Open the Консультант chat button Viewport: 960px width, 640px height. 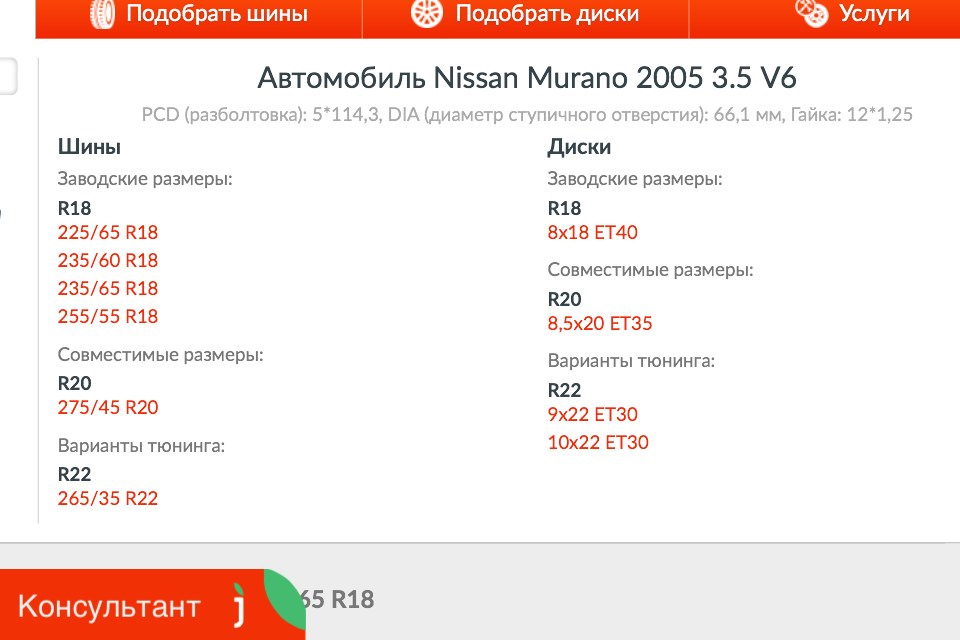tap(109, 606)
